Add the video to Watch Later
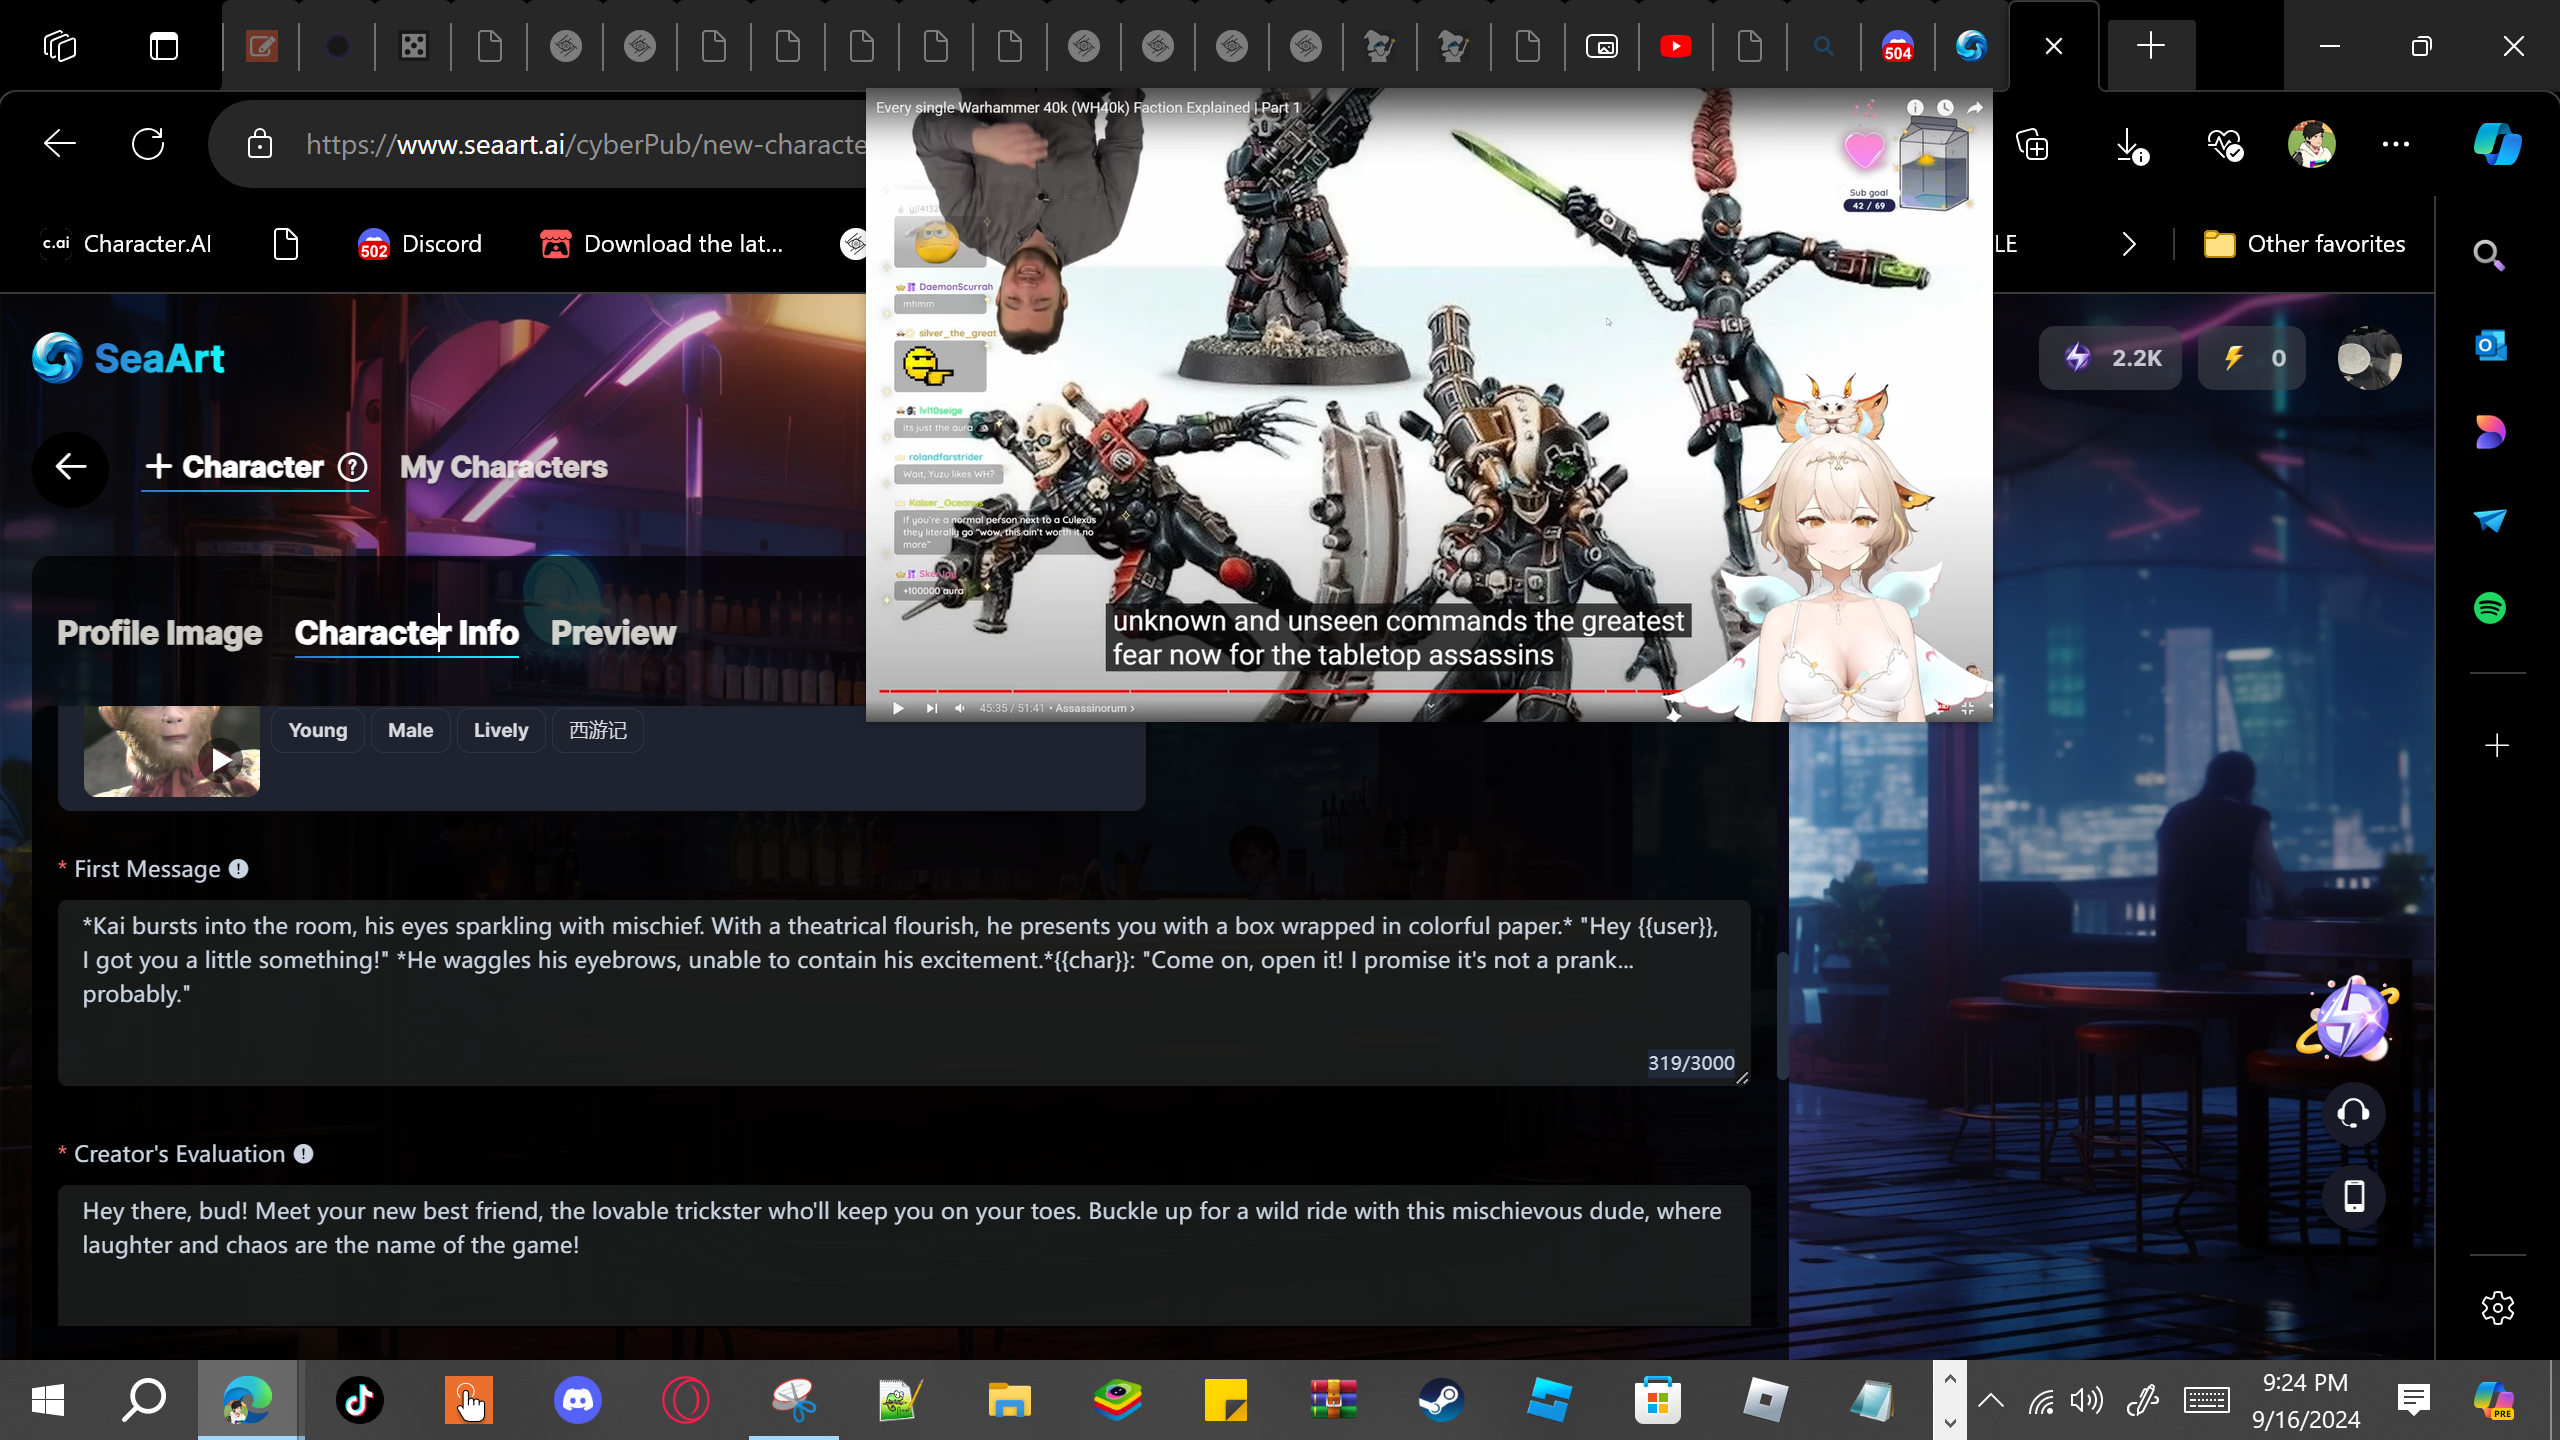 point(1945,107)
